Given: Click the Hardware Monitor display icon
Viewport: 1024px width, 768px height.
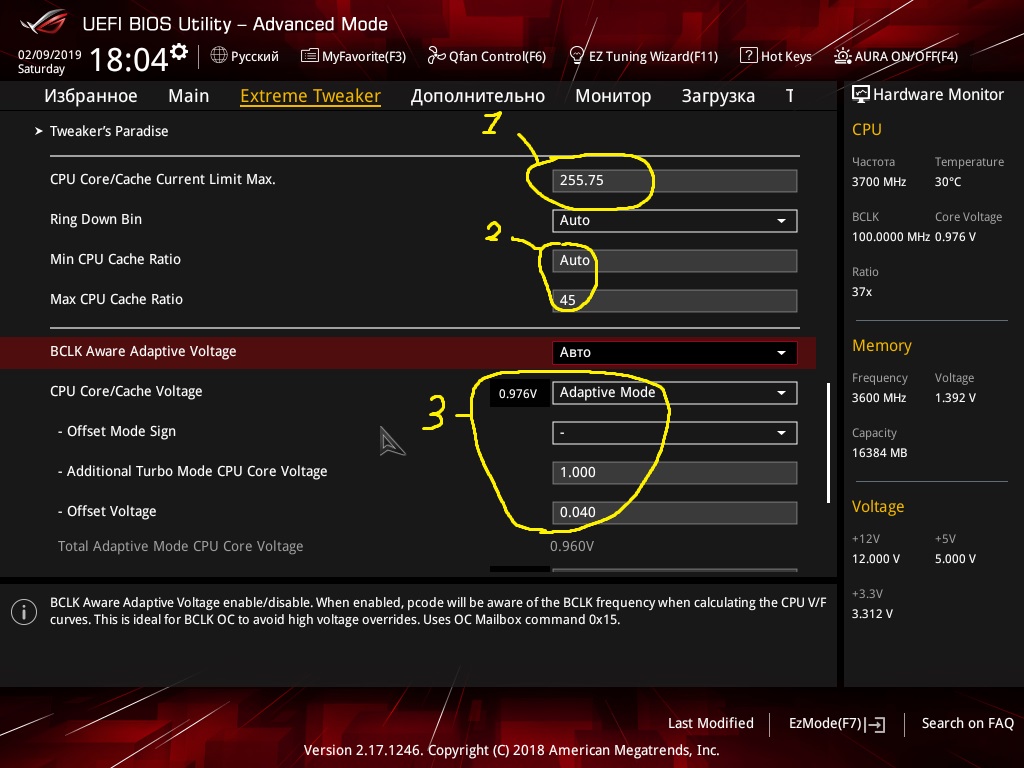Looking at the screenshot, I should [x=861, y=95].
